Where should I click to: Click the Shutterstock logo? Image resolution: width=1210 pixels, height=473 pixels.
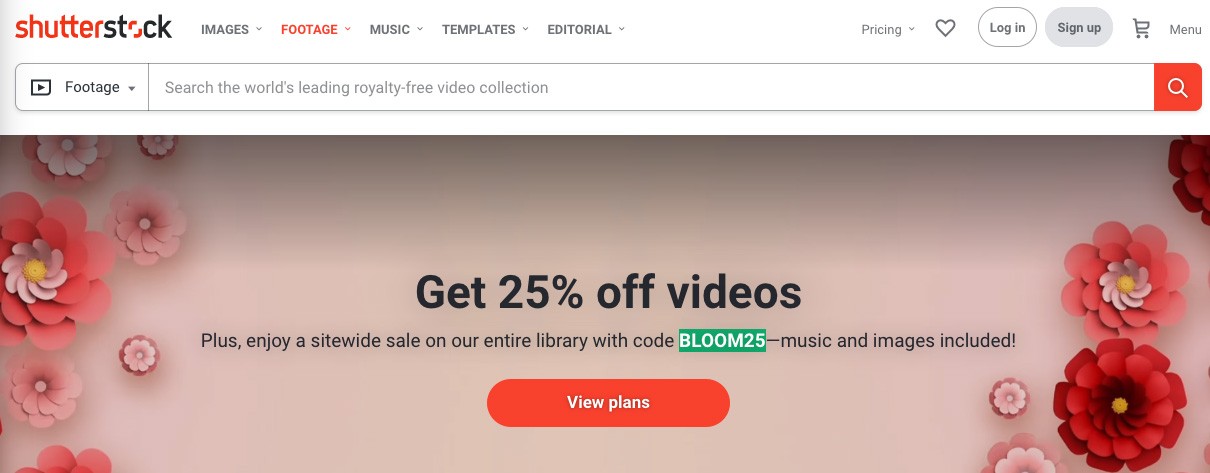94,28
